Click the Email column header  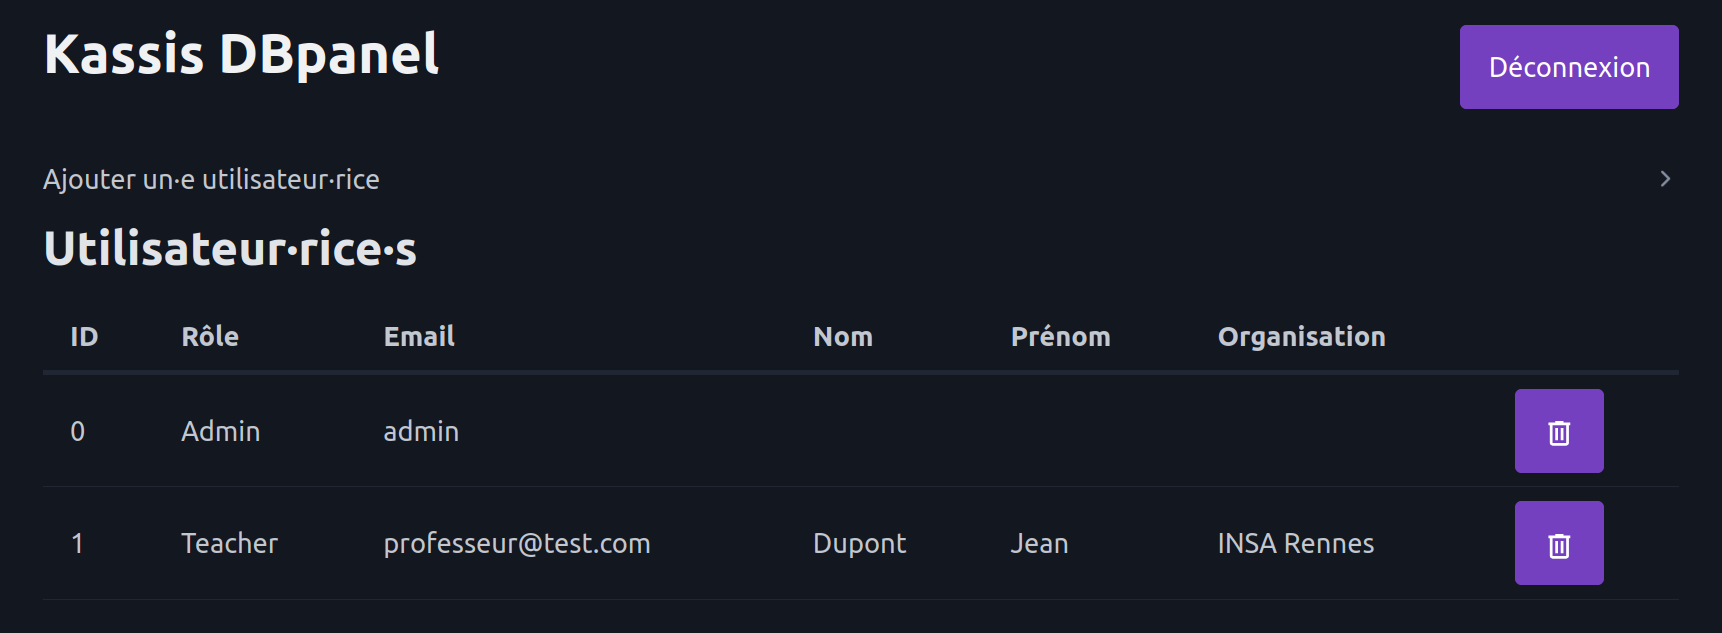pos(419,337)
